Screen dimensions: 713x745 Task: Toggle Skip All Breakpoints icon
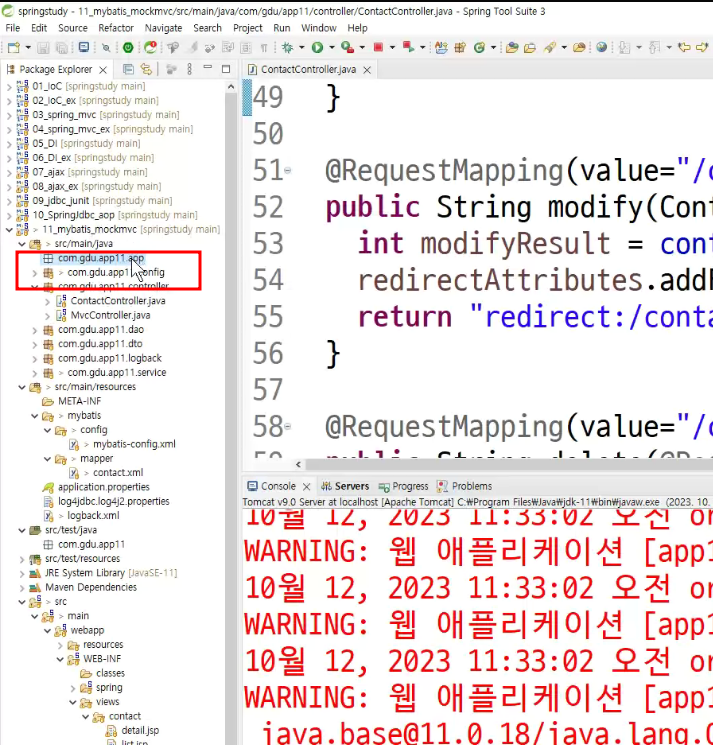[106, 48]
